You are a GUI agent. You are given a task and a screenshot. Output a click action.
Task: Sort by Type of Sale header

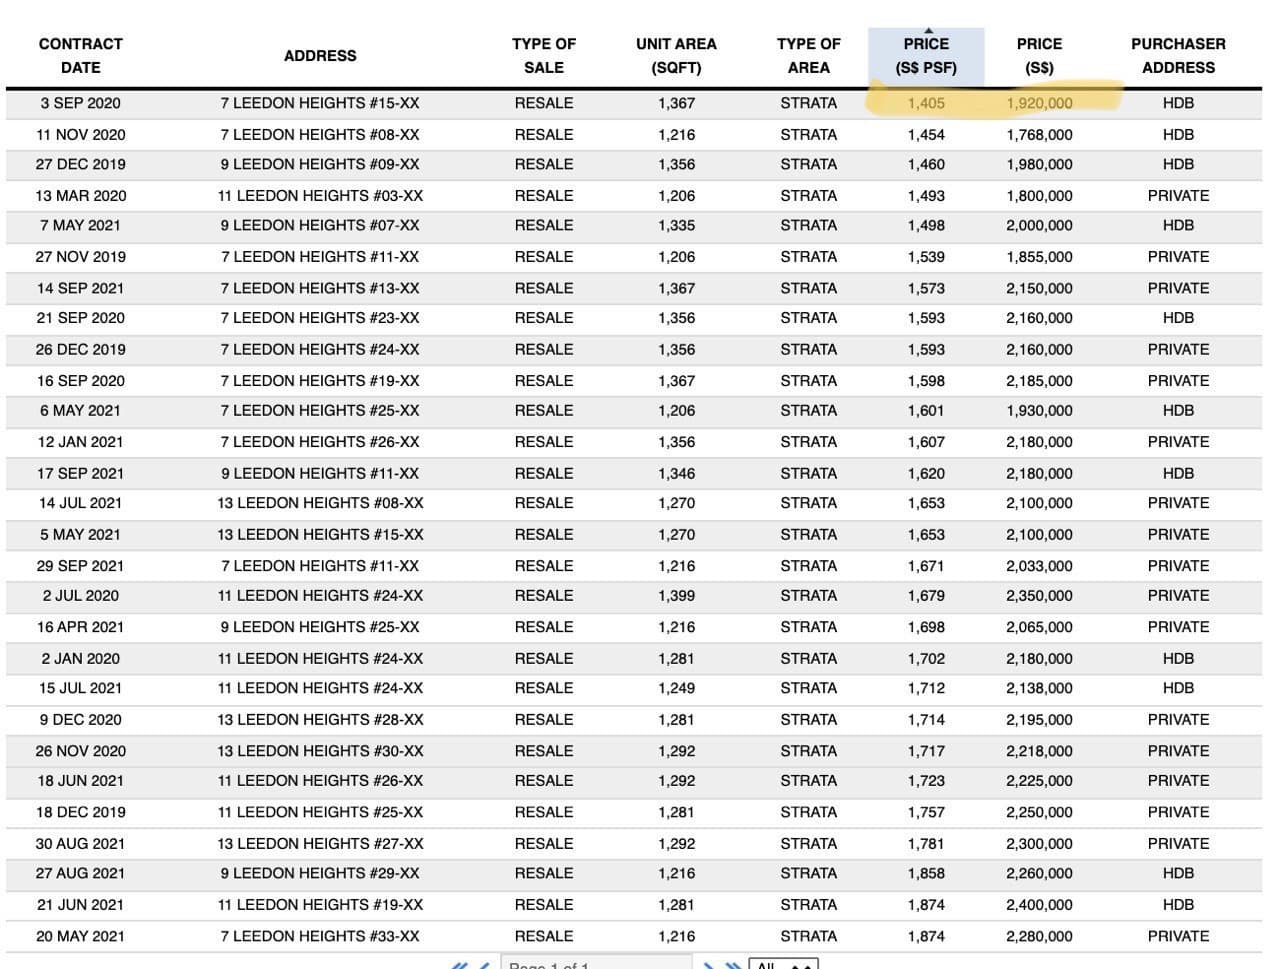(x=544, y=56)
